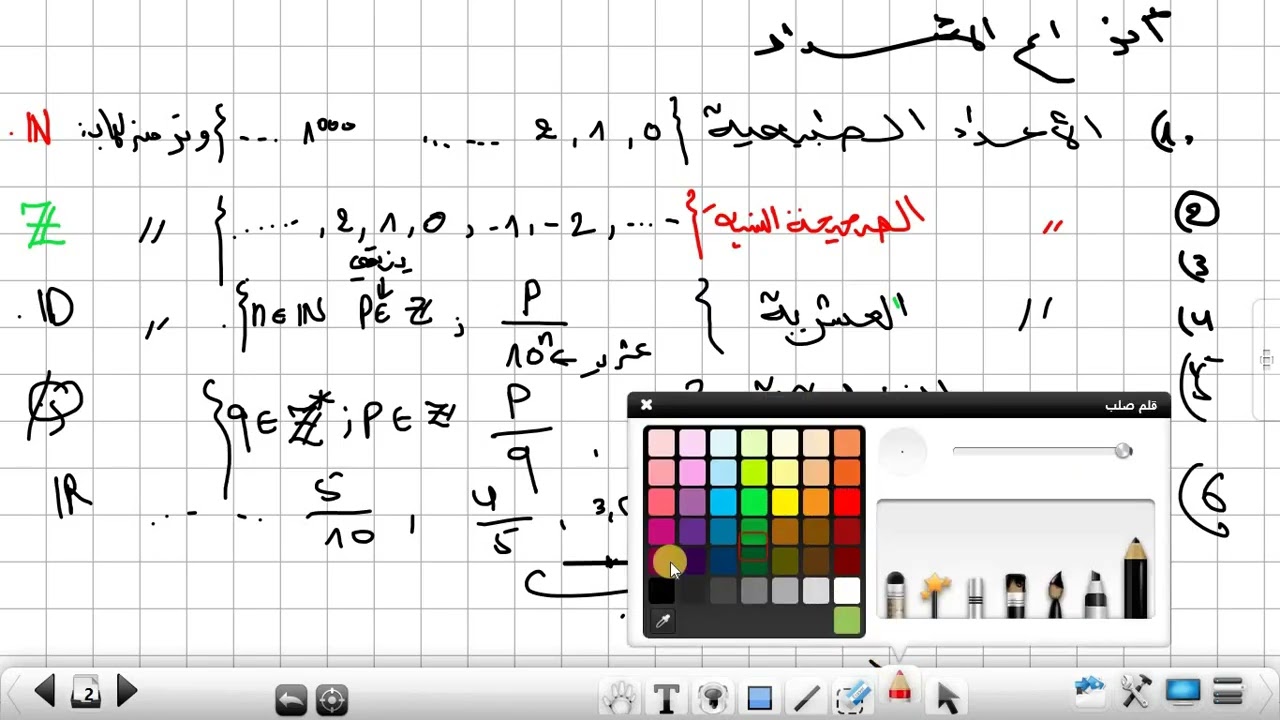The width and height of the screenshot is (1280, 720).
Task: Adjust the pen thickness slider knob
Action: pyautogui.click(x=1123, y=451)
